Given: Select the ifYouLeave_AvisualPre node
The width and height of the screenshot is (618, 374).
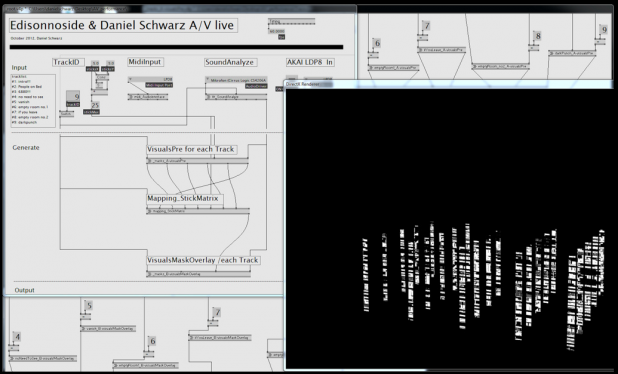Looking at the screenshot, I should click(442, 50).
